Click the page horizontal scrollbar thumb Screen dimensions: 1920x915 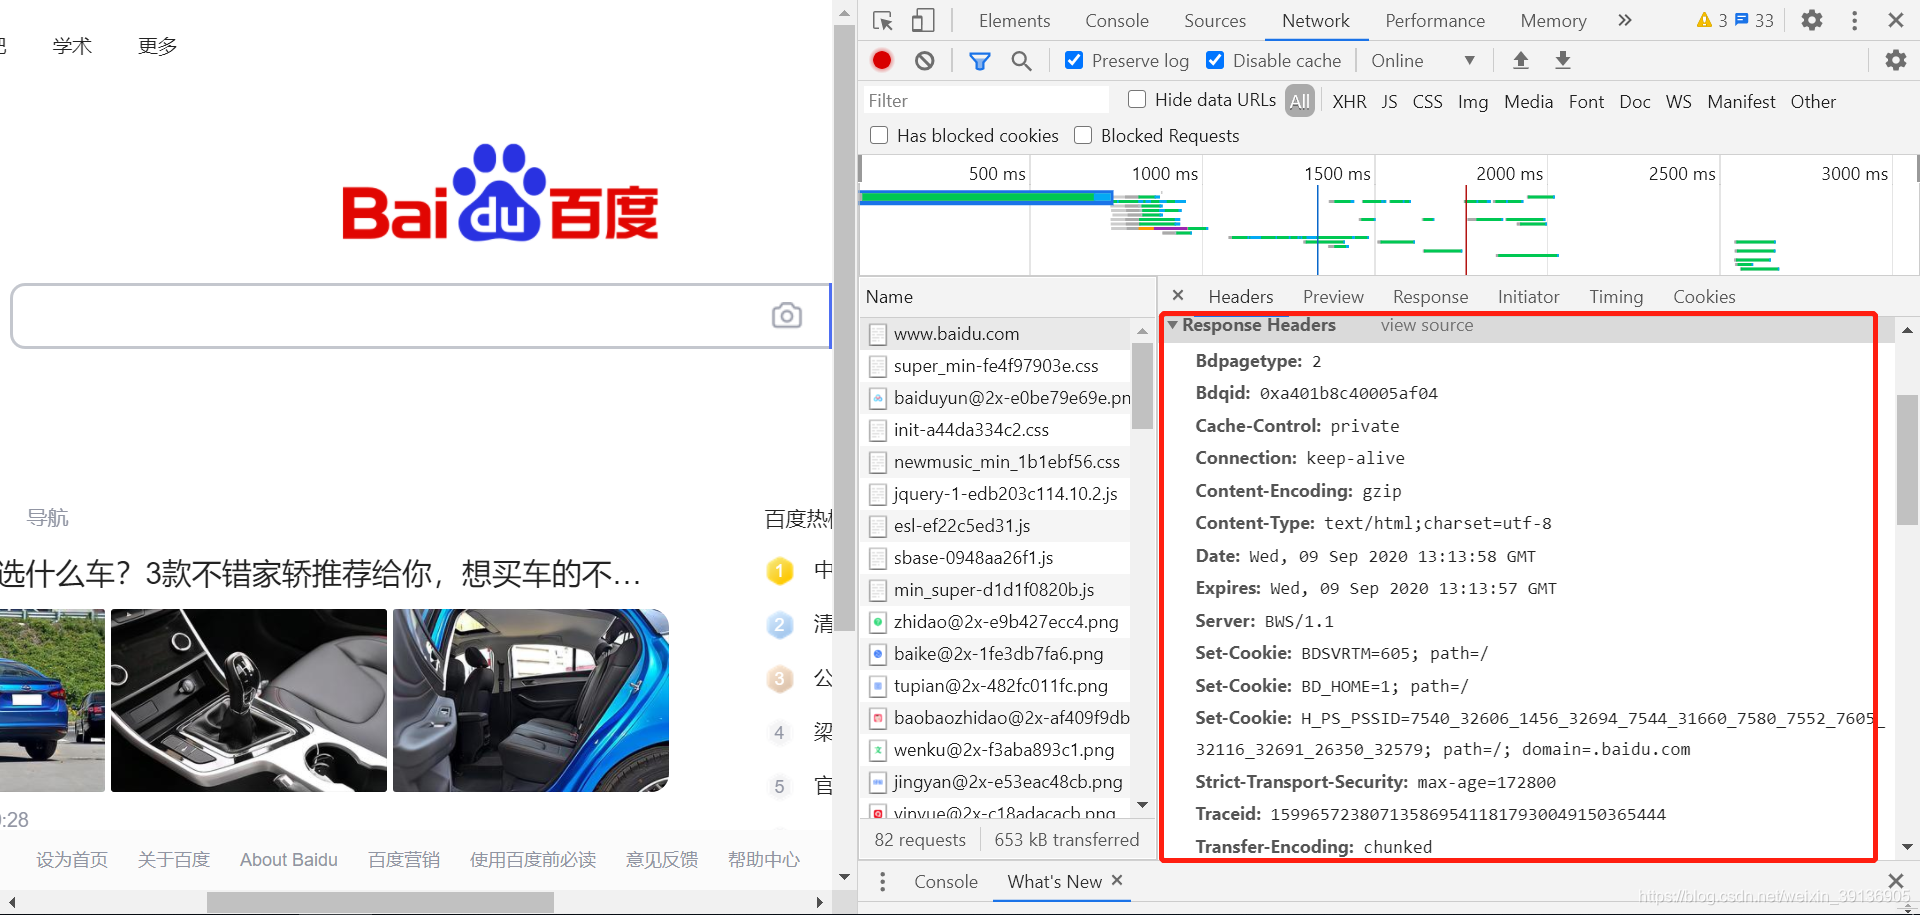pyautogui.click(x=380, y=902)
